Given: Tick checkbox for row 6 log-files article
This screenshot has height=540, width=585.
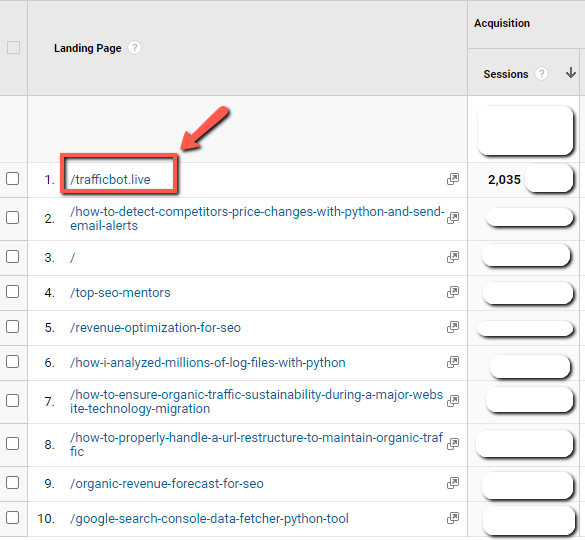Looking at the screenshot, I should tap(12, 362).
